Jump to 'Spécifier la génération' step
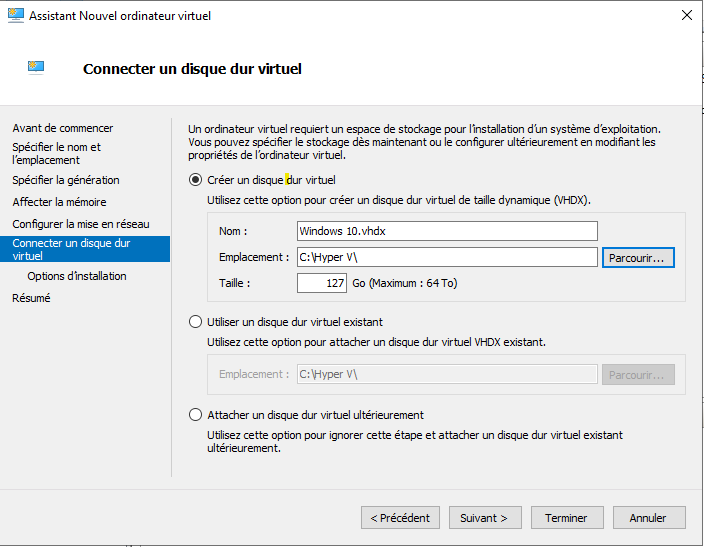The image size is (704, 547). [x=66, y=180]
